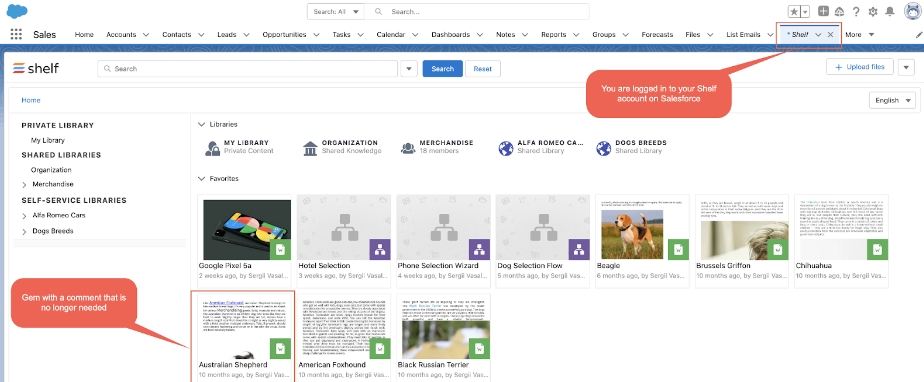Open the Salesforce Help question mark icon
The image size is (924, 382).
coord(856,11)
